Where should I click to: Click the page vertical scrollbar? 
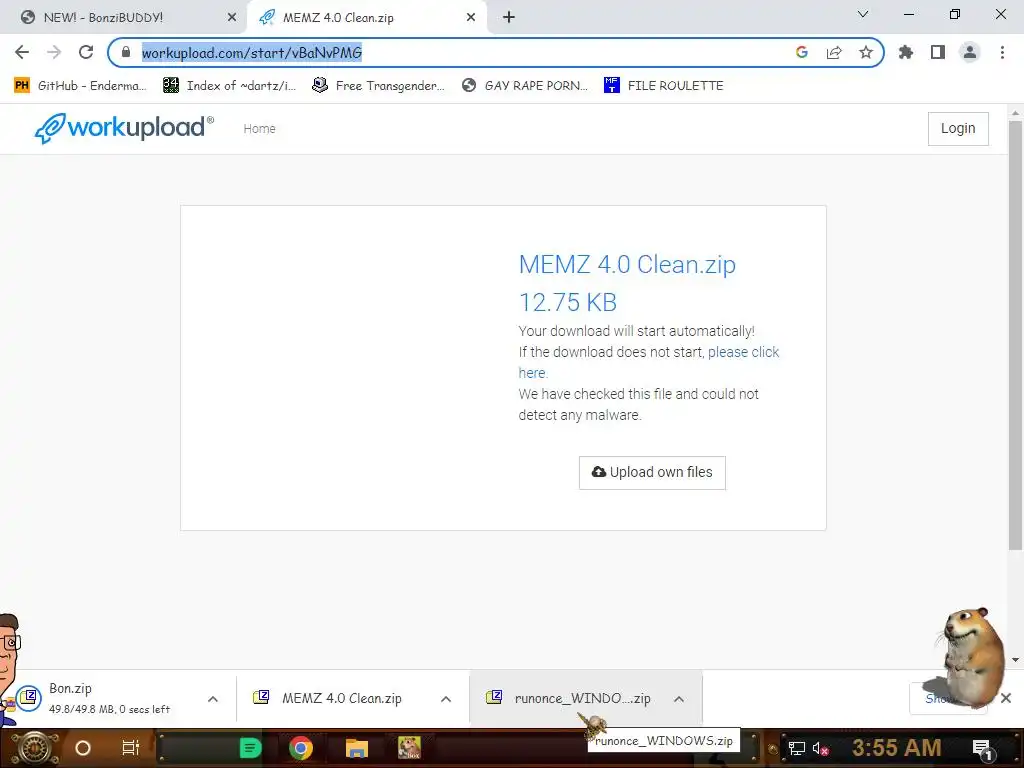pyautogui.click(x=1016, y=335)
